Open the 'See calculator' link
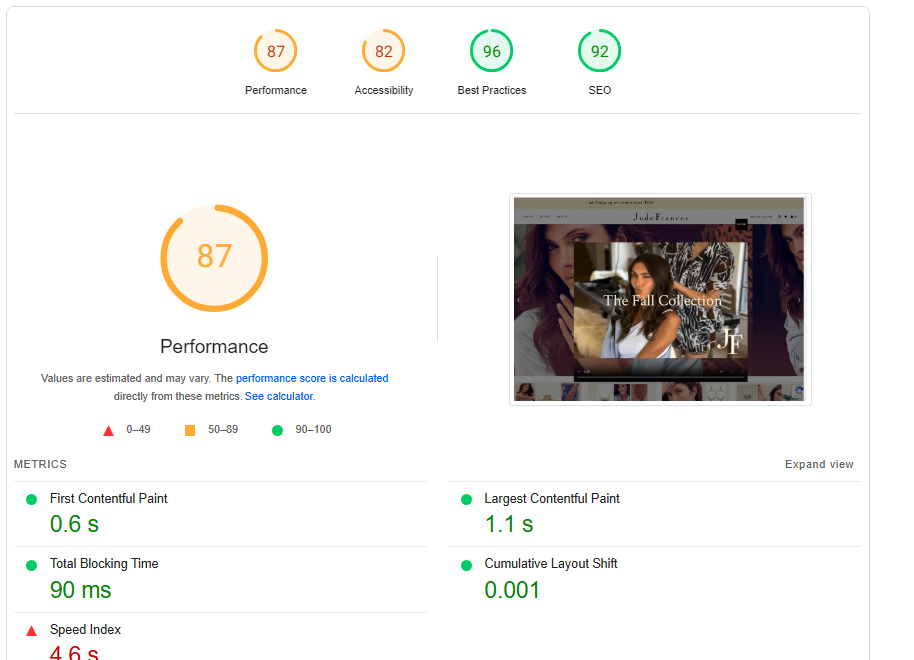 point(279,396)
